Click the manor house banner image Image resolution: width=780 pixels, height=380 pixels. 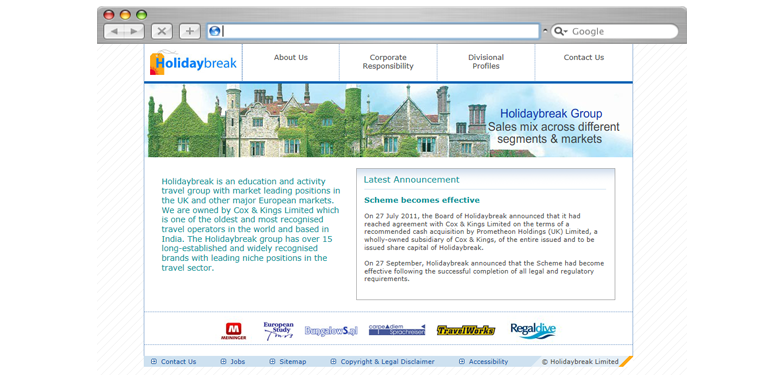(388, 120)
